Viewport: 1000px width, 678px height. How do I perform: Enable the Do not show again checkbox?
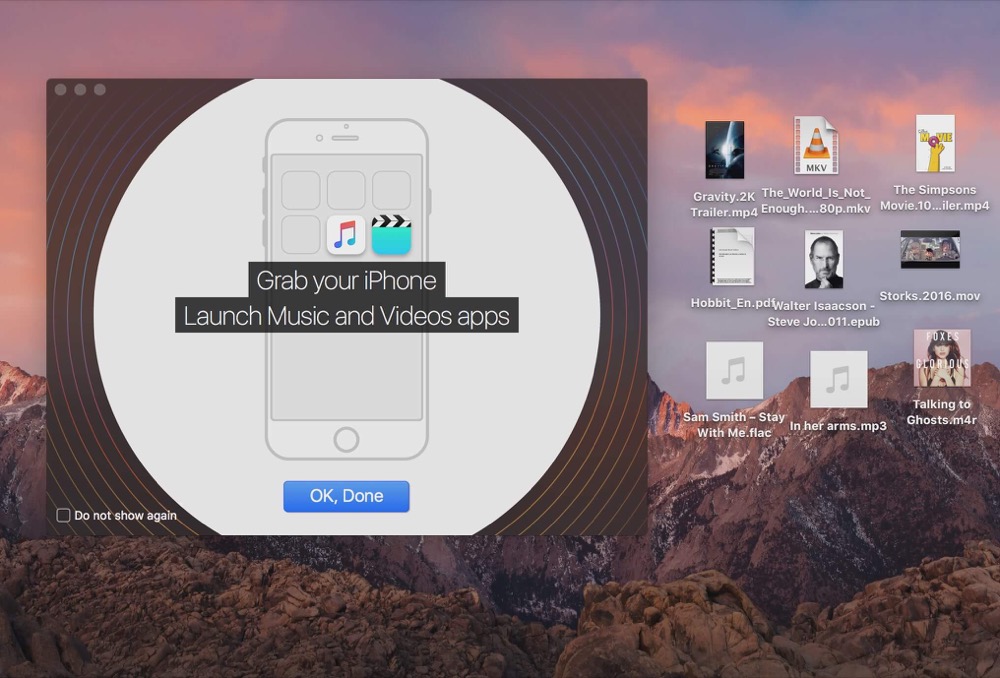[x=63, y=515]
